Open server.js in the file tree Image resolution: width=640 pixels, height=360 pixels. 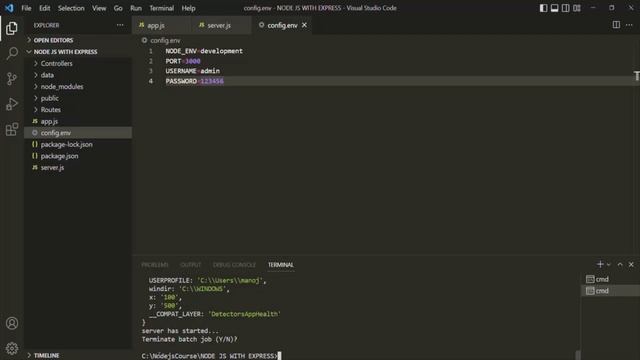coord(78,167)
